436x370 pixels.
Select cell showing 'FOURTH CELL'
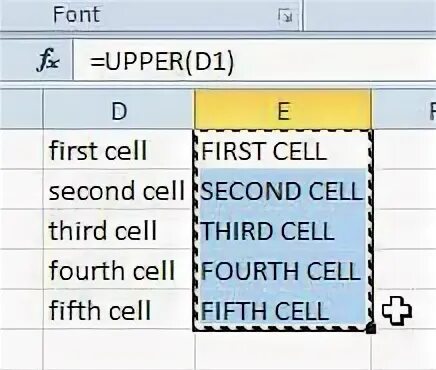pos(283,270)
